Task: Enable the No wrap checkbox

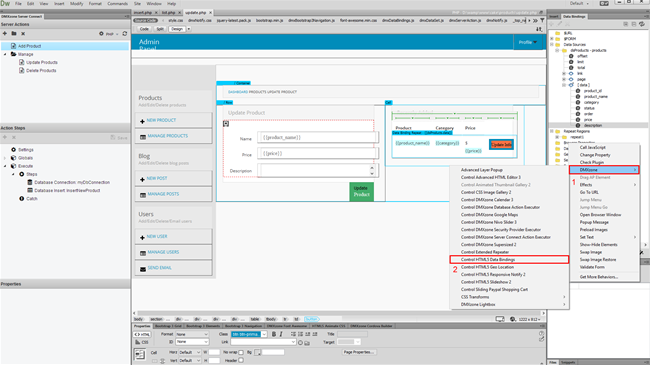Action: (x=241, y=353)
